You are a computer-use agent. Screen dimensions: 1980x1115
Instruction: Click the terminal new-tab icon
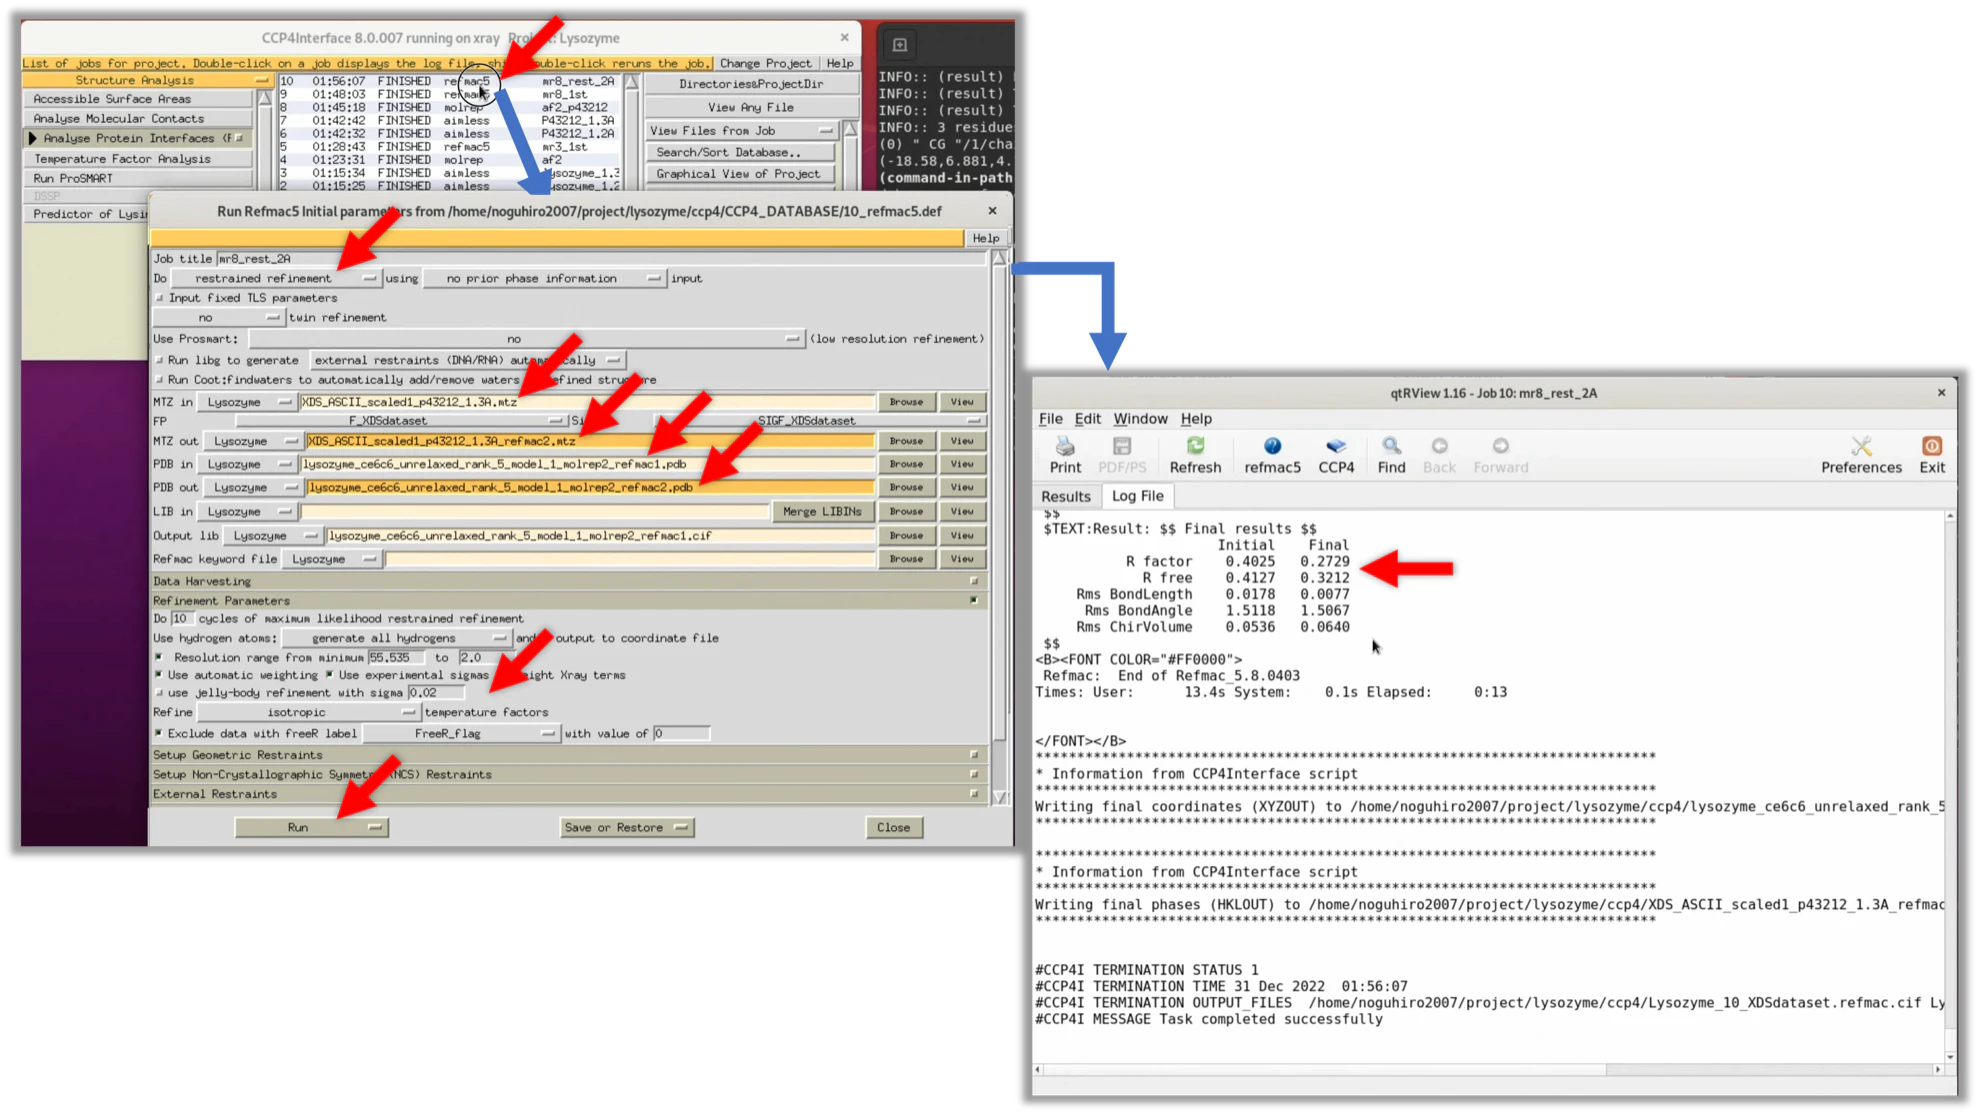(899, 45)
